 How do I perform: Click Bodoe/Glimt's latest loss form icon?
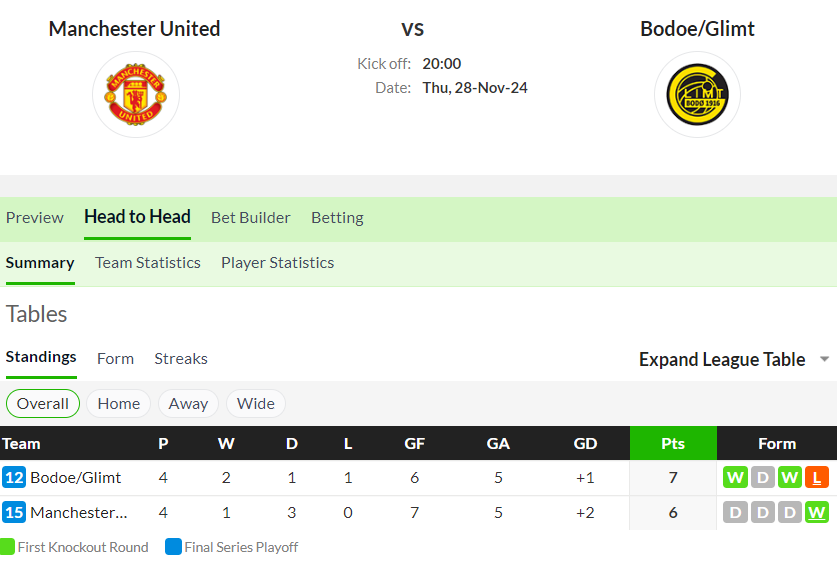(817, 477)
